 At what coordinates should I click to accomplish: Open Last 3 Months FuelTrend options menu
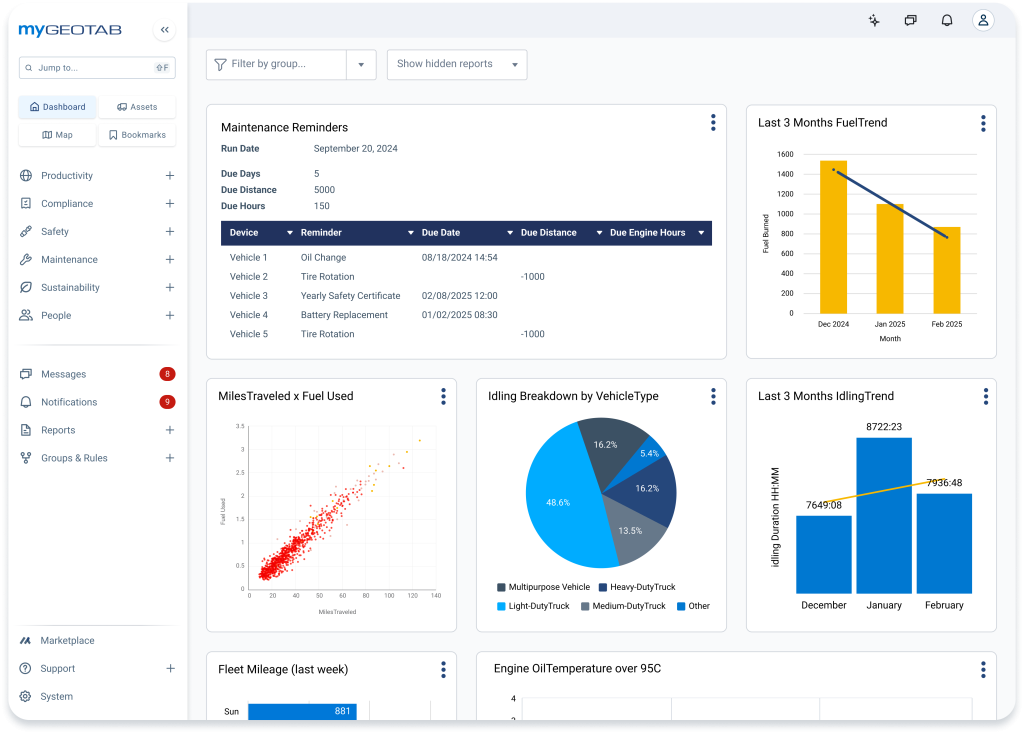click(x=983, y=123)
